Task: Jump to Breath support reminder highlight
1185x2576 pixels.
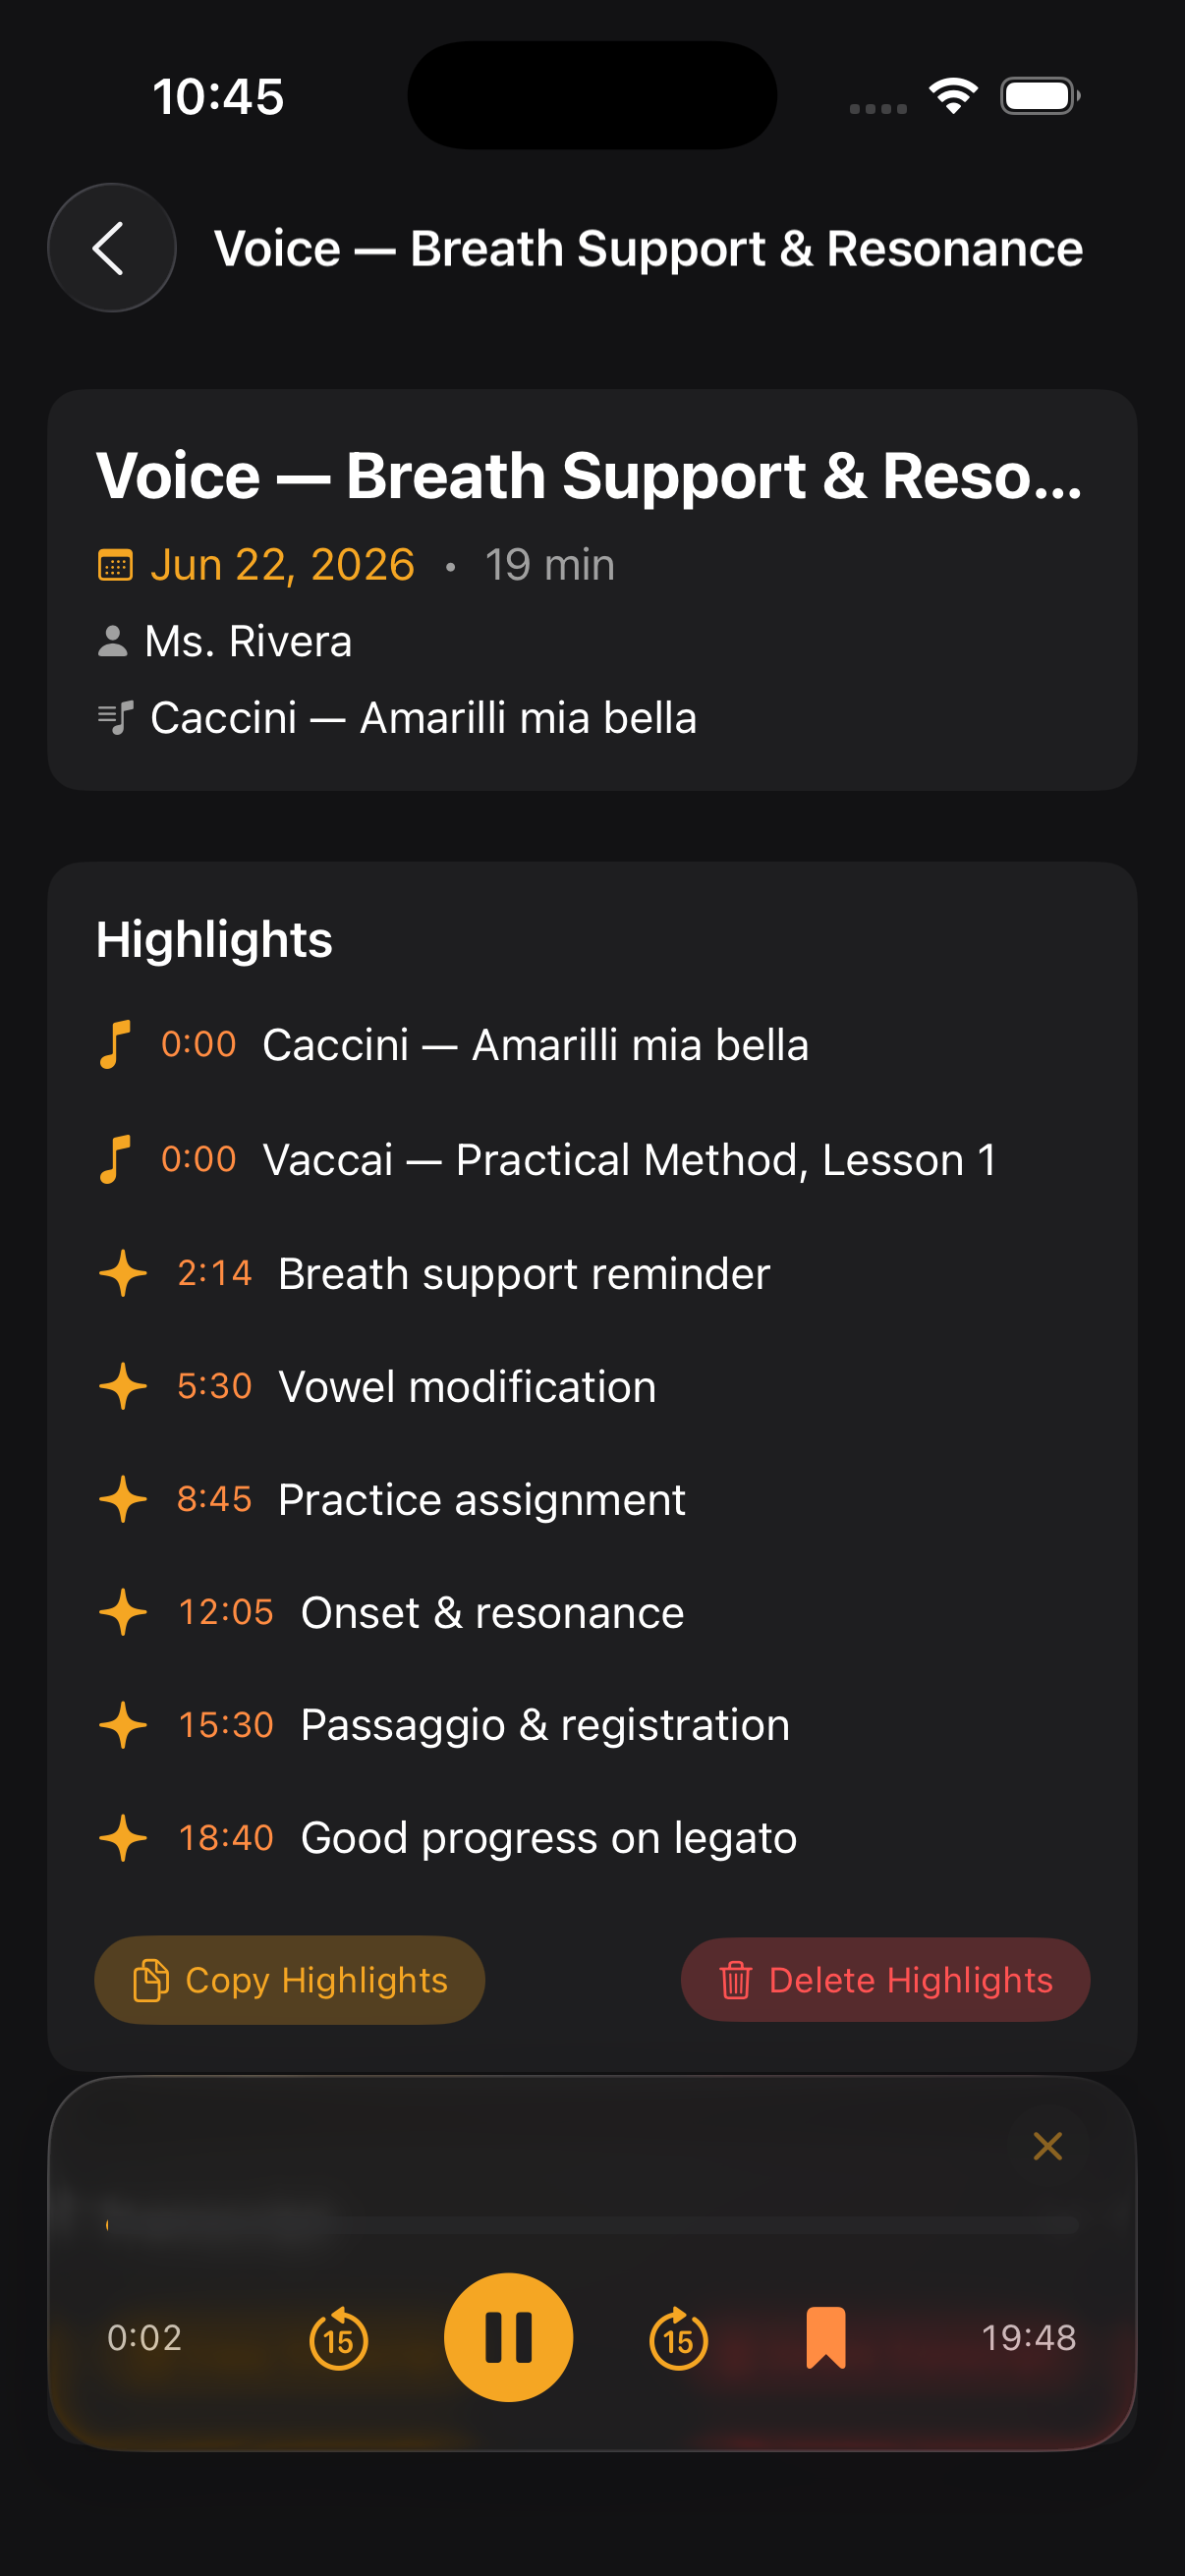Action: (592, 1273)
